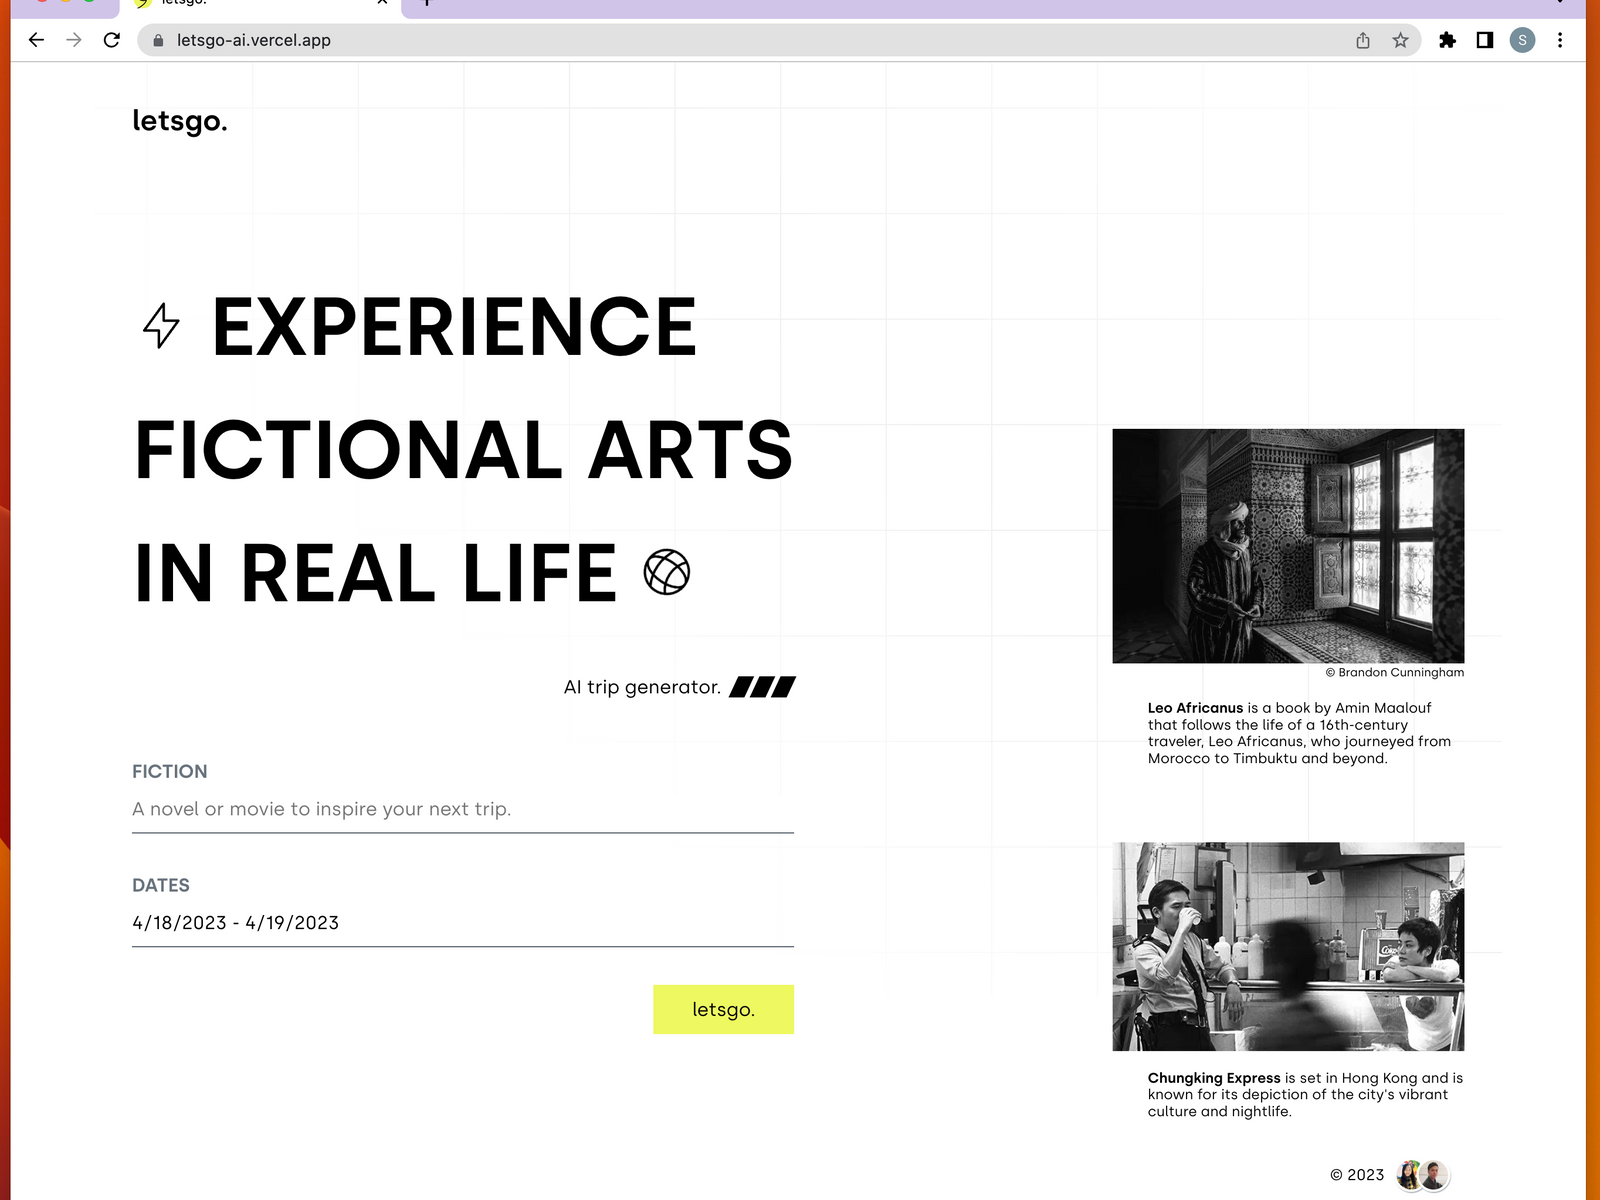Focus the FICTION novel or movie input
The image size is (1600, 1200).
coord(463,809)
